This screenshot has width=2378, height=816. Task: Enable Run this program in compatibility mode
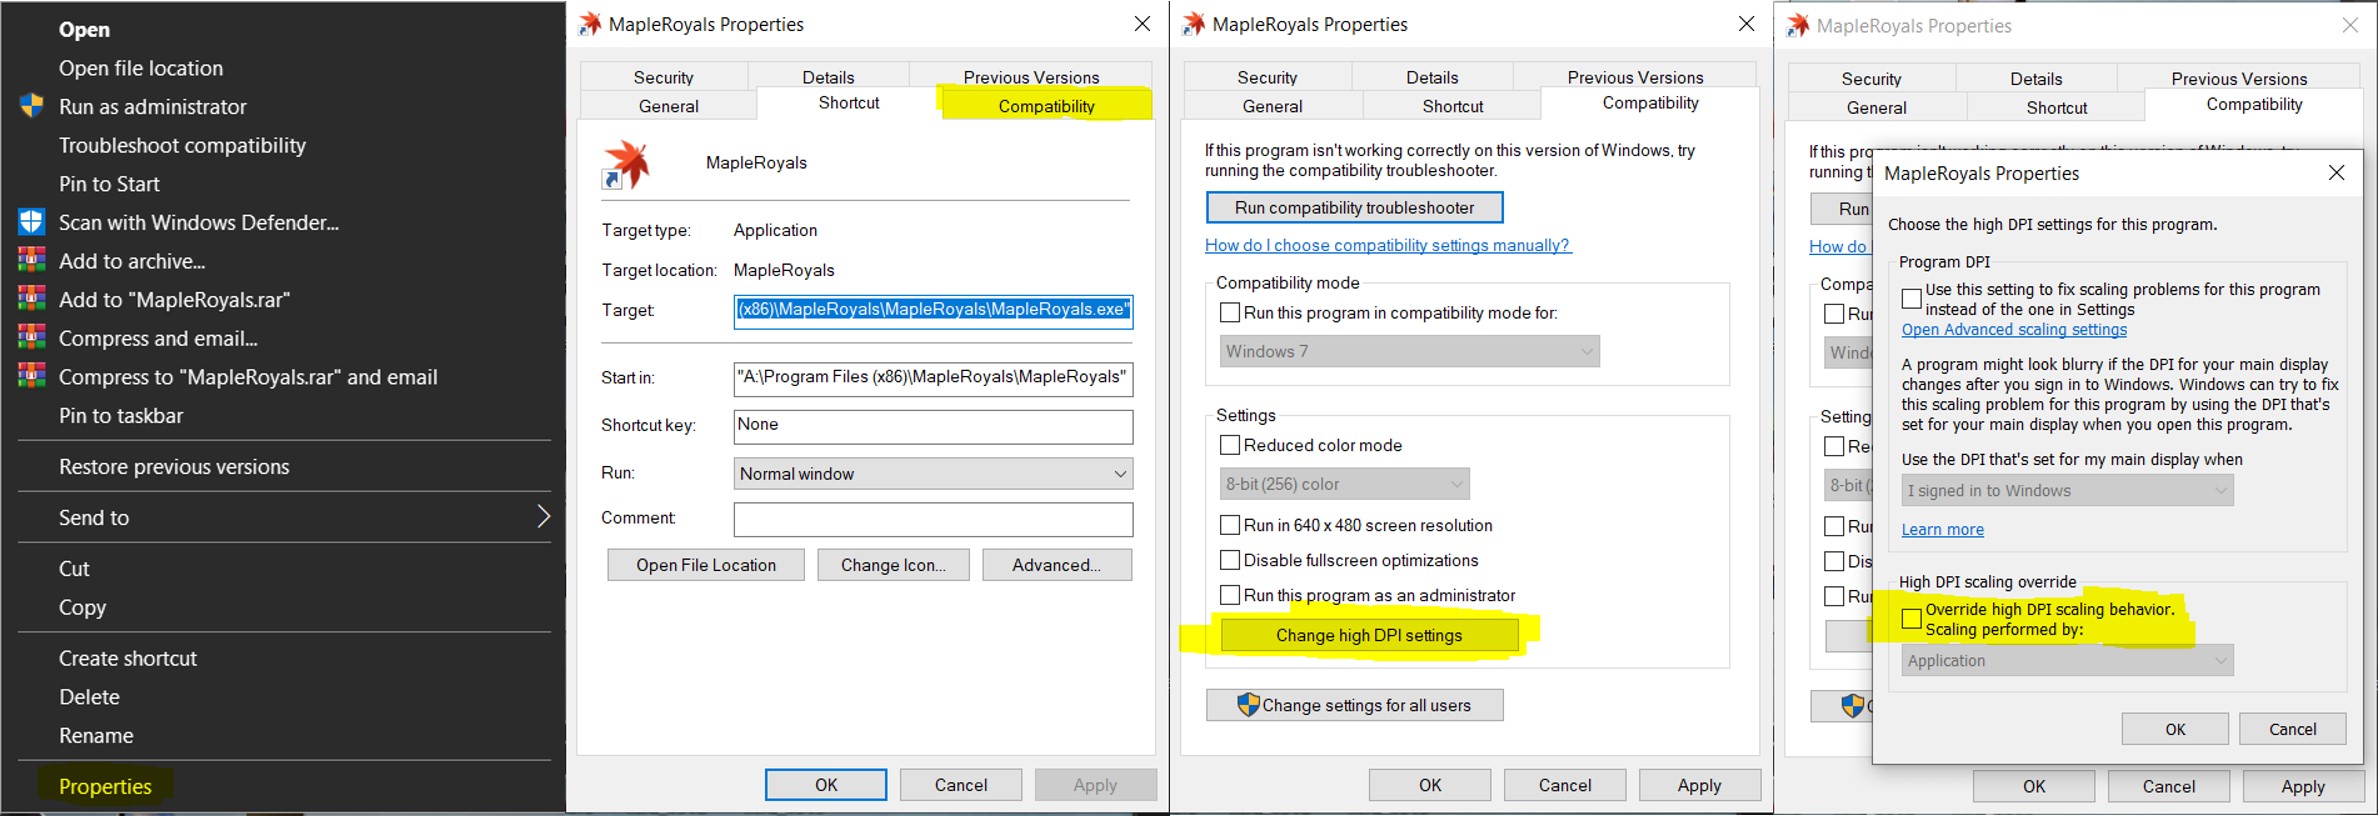point(1230,313)
